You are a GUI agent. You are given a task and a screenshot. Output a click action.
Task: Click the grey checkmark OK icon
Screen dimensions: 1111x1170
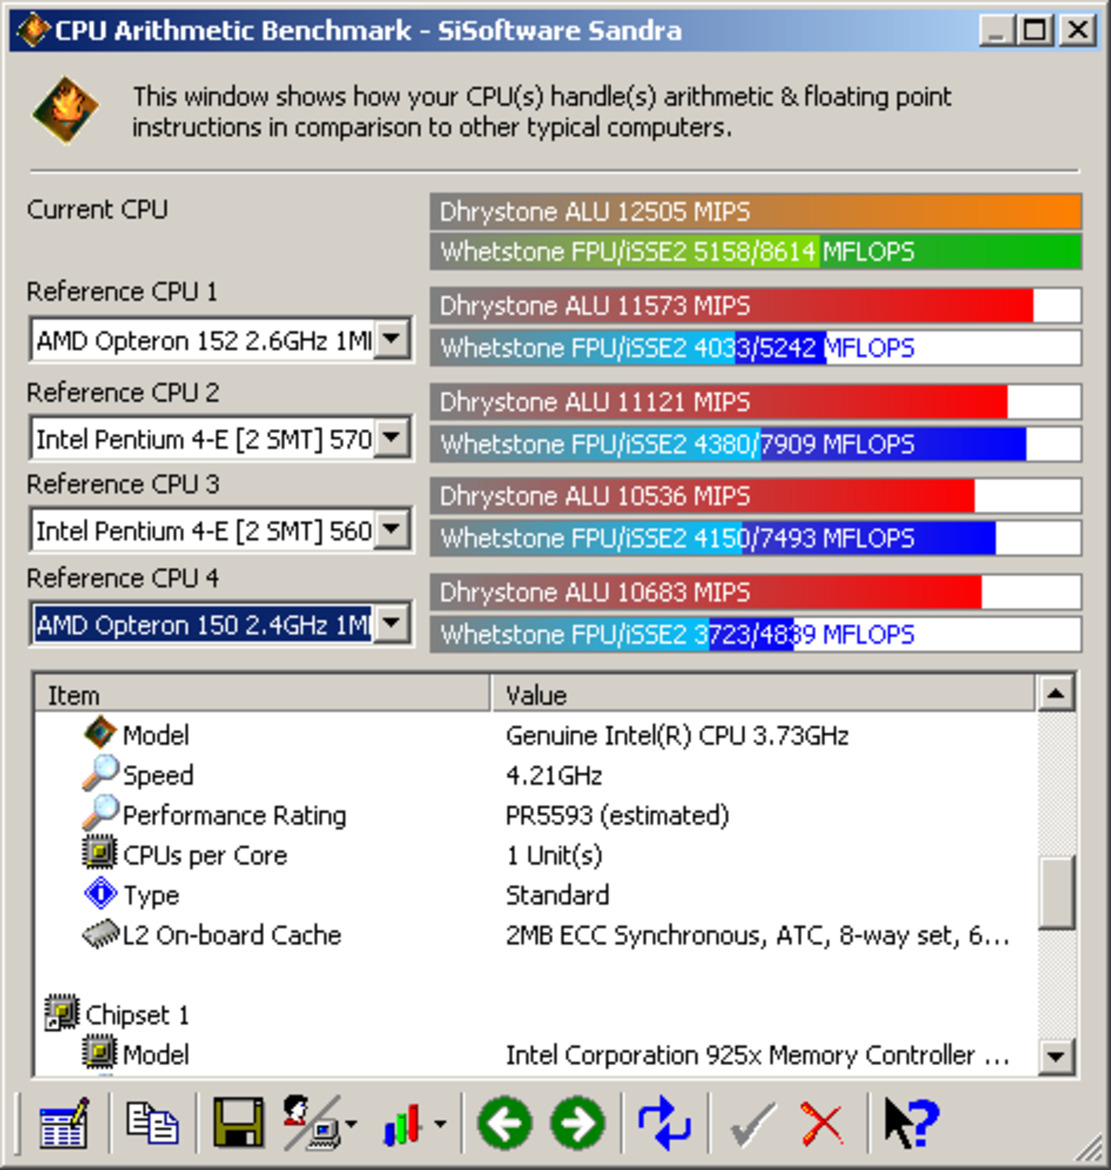tap(752, 1124)
